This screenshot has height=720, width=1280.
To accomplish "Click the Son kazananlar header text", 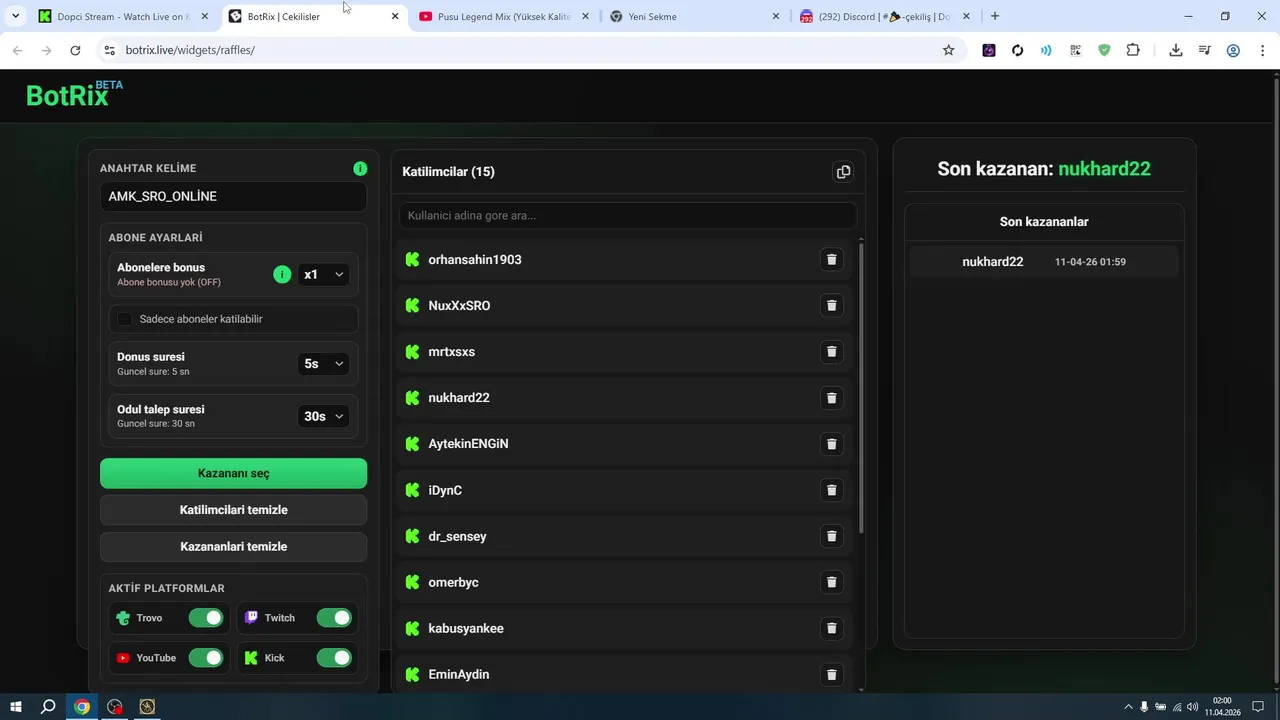I will point(1044,222).
